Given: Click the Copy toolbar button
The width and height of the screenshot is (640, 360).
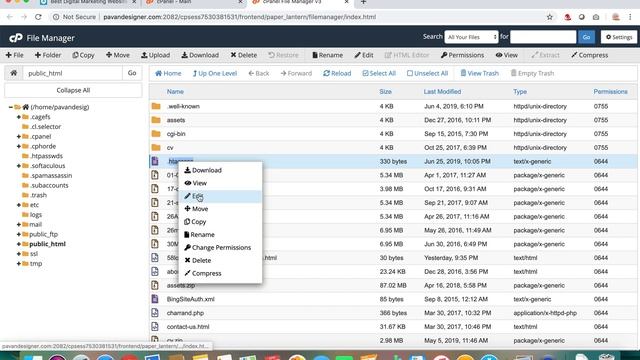Looking at the screenshot, I should [x=83, y=55].
